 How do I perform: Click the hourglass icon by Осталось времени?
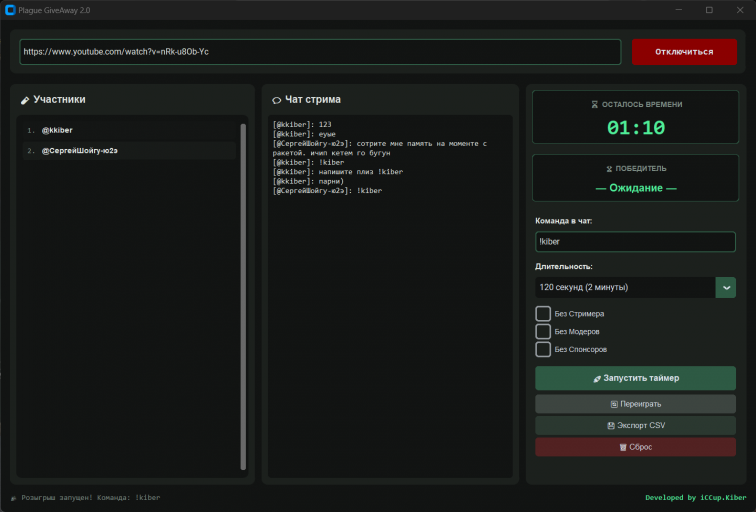(x=594, y=105)
